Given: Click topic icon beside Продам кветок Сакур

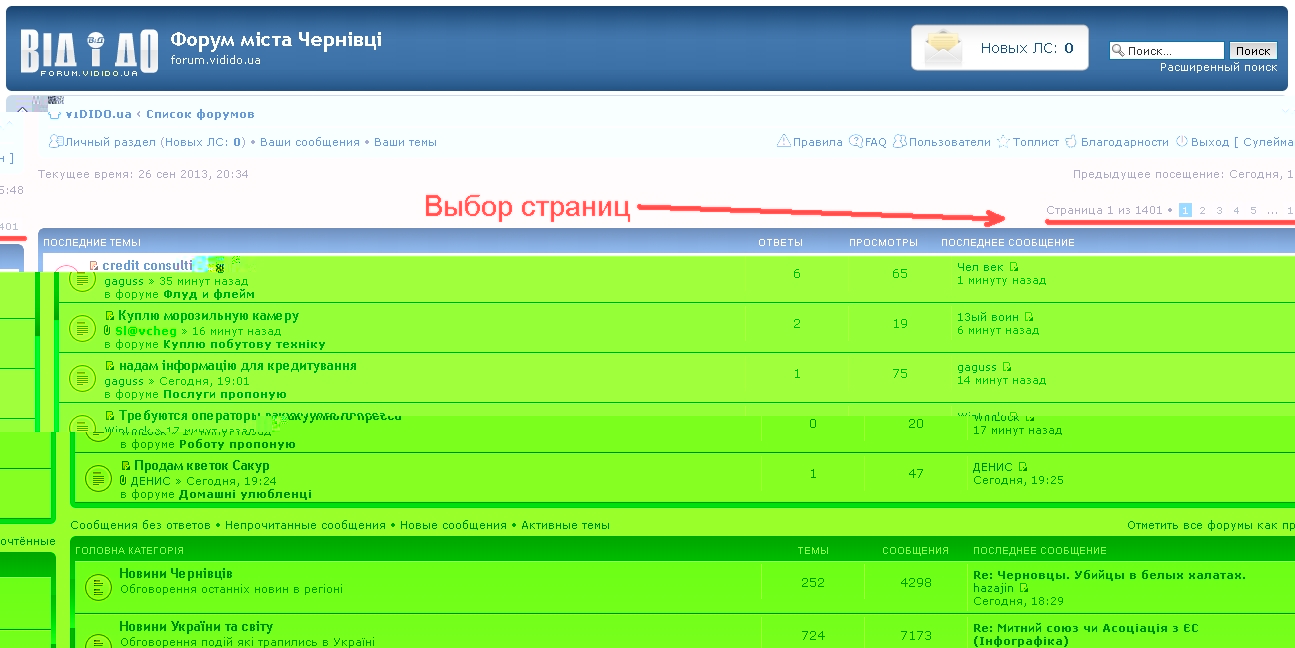Looking at the screenshot, I should point(97,479).
